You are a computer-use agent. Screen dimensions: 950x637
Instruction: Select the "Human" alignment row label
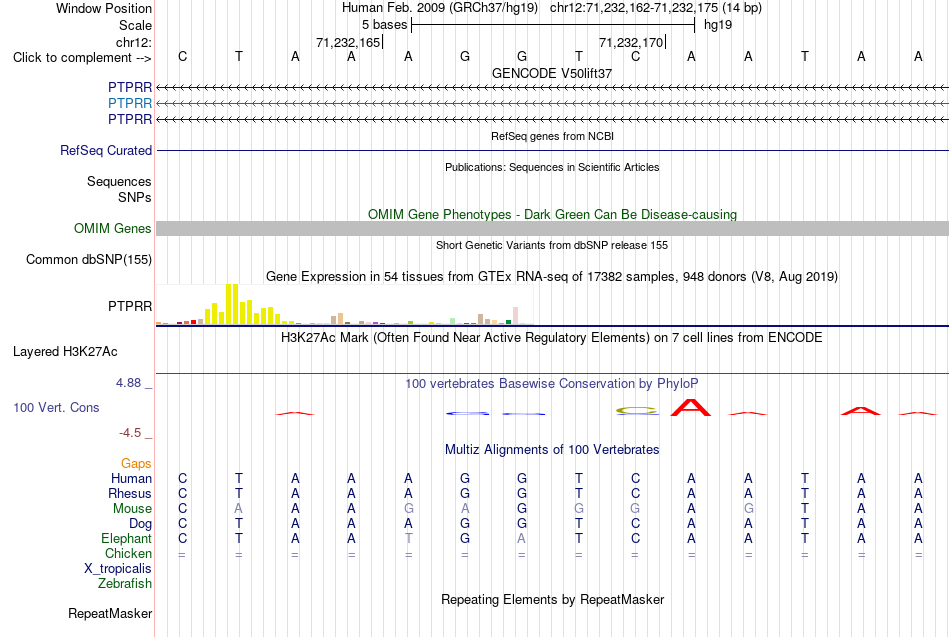click(x=131, y=478)
